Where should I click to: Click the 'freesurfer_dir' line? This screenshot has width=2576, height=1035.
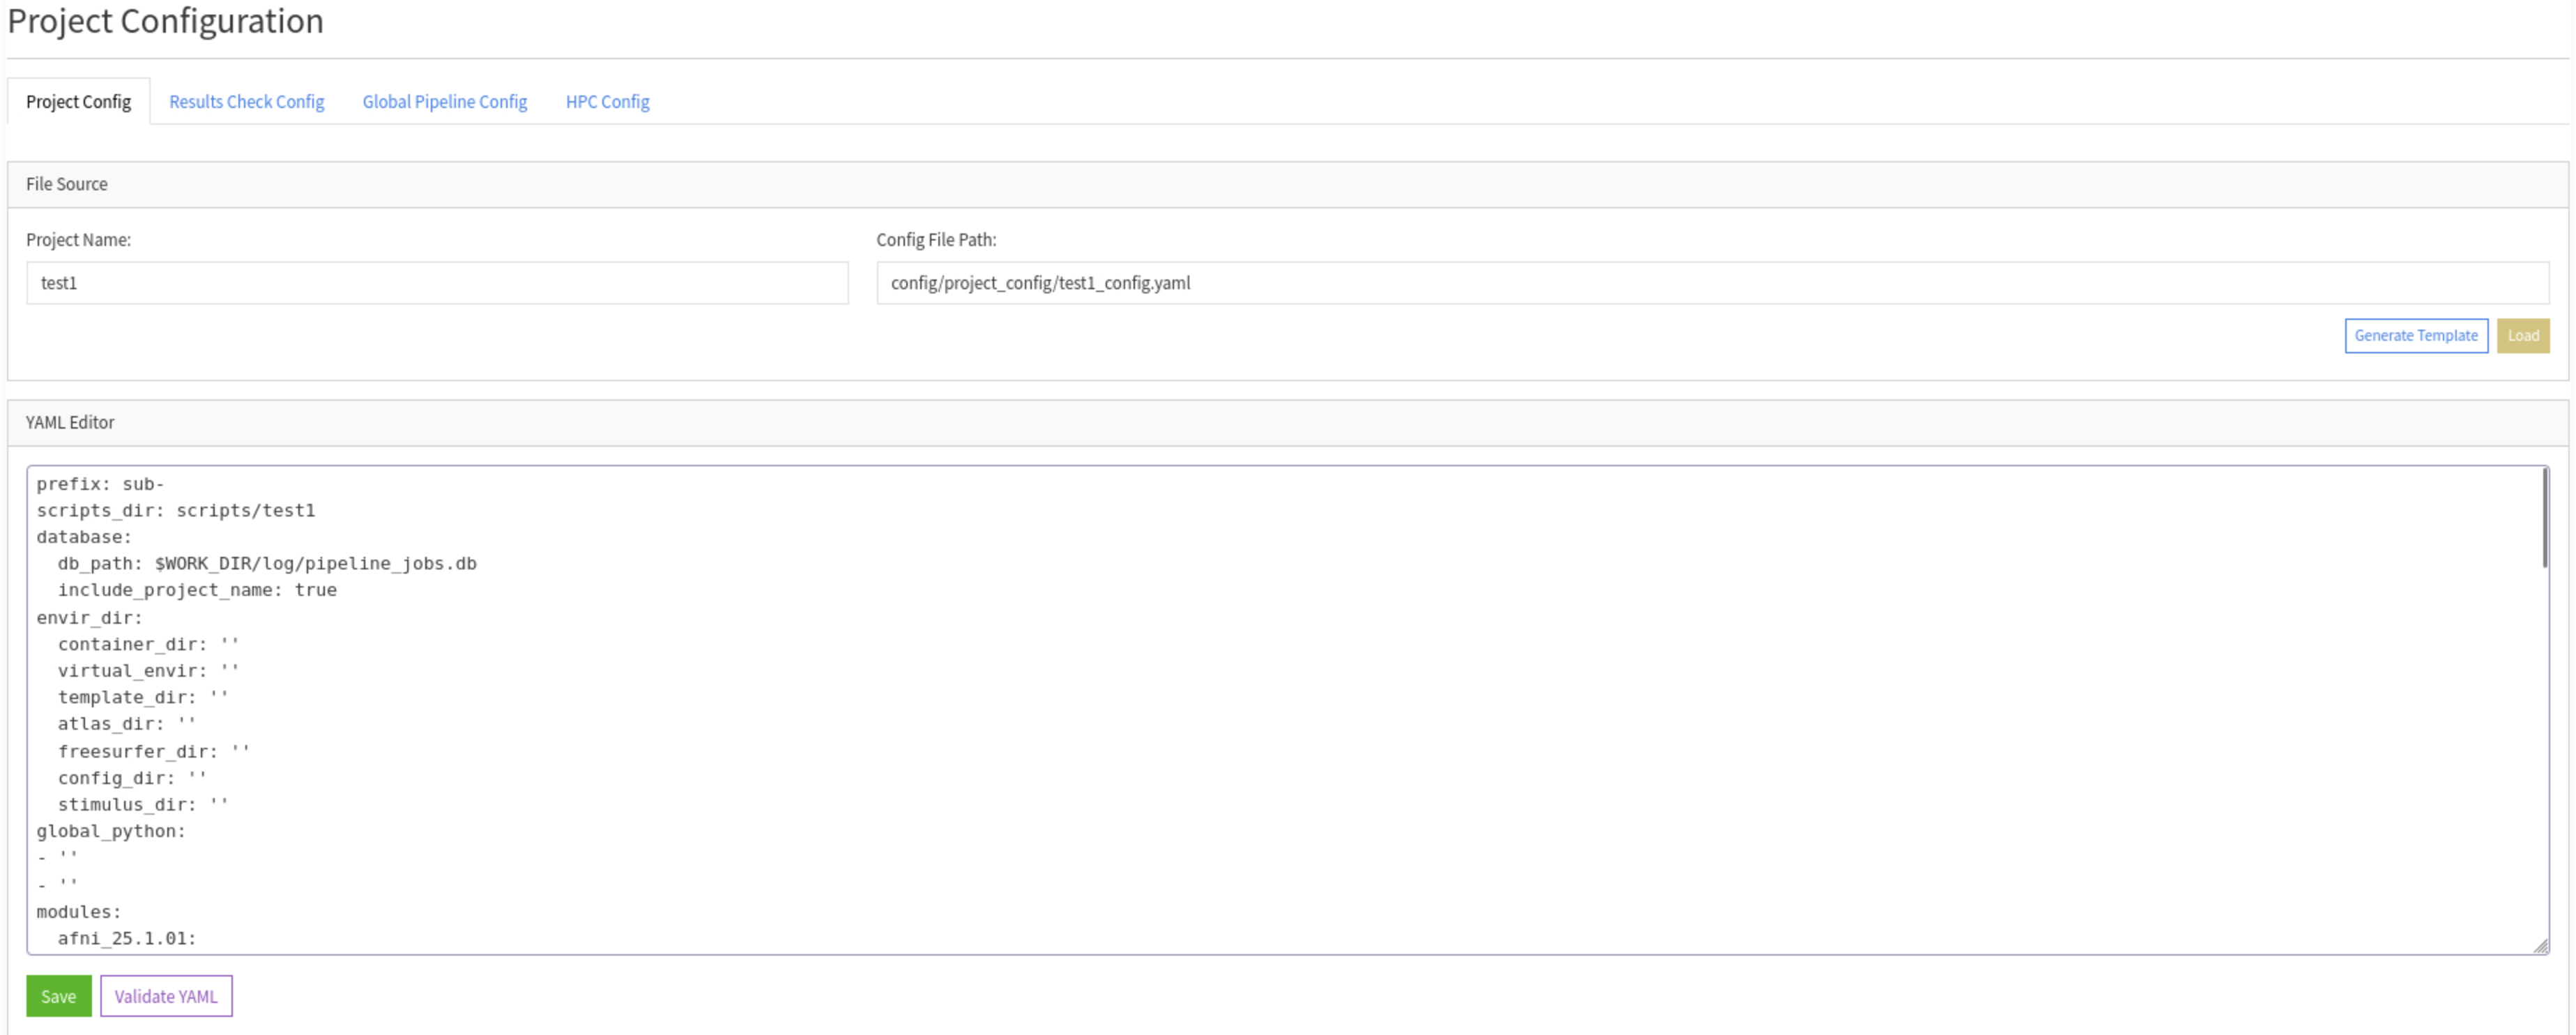(x=154, y=751)
